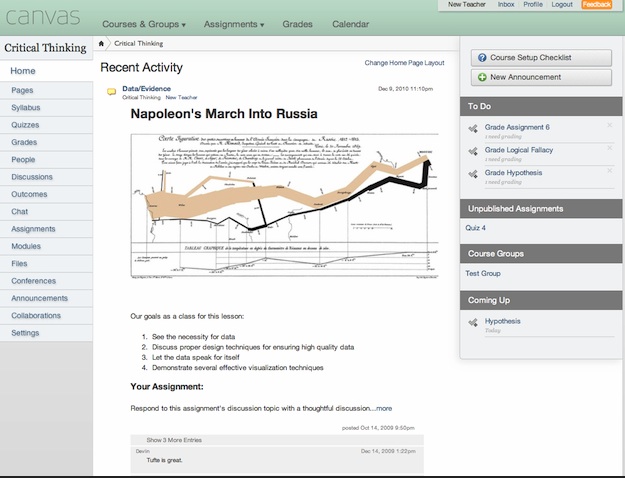Open Outcomes in course sidebar
Screen dimensions: 625x478
point(46,194)
